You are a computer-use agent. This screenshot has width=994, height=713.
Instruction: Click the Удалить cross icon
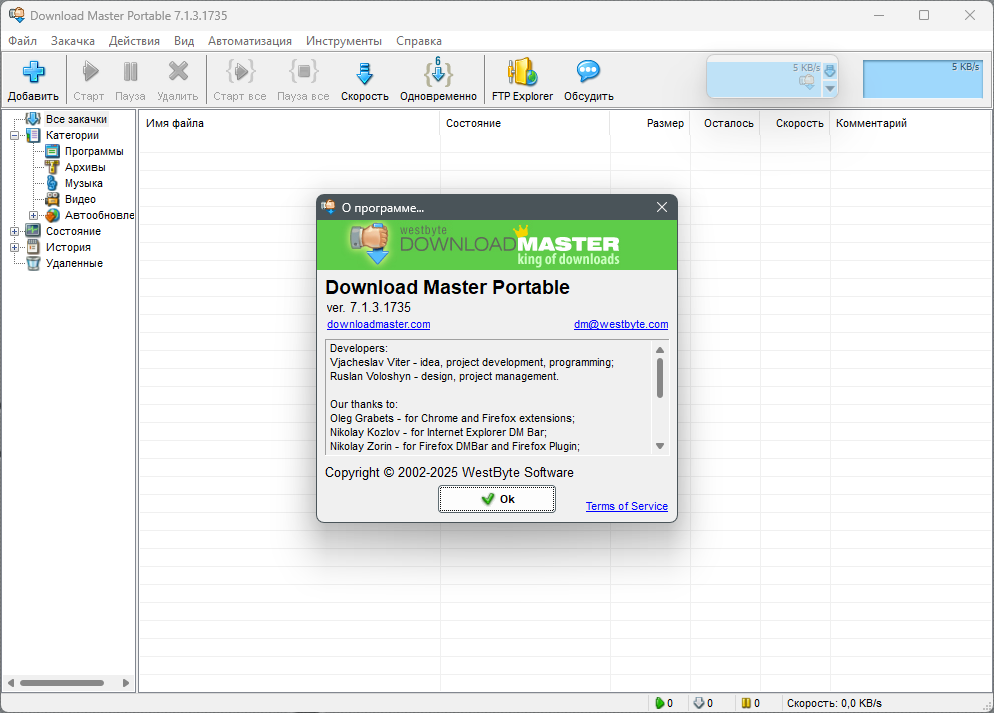tap(178, 71)
